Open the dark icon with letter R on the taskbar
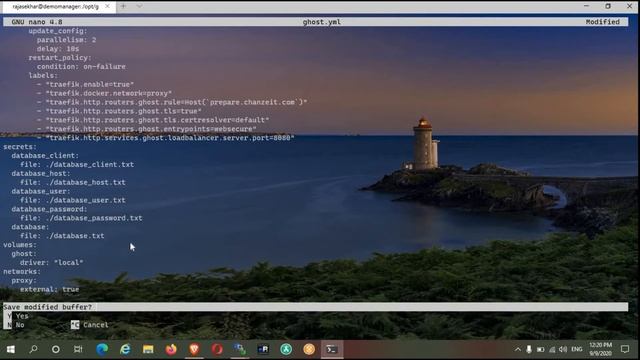 pos(263,349)
